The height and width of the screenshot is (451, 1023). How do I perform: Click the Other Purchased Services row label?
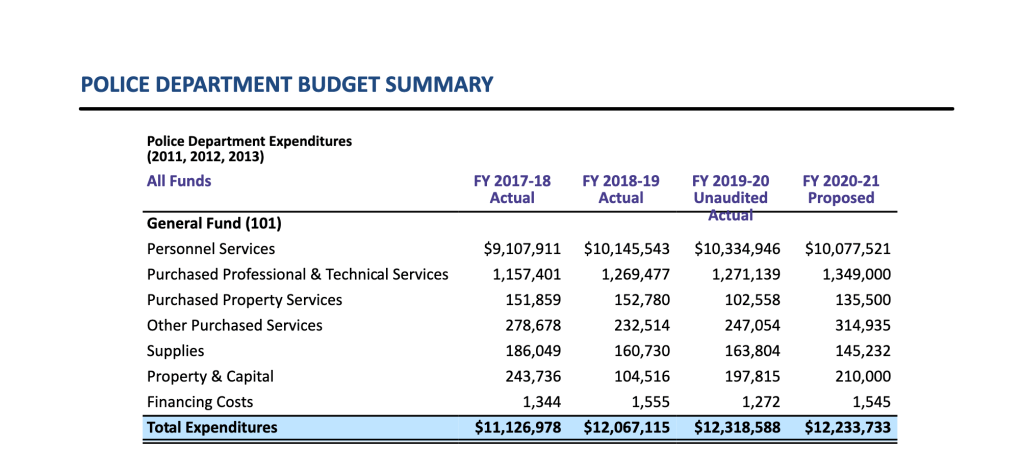[x=234, y=325]
